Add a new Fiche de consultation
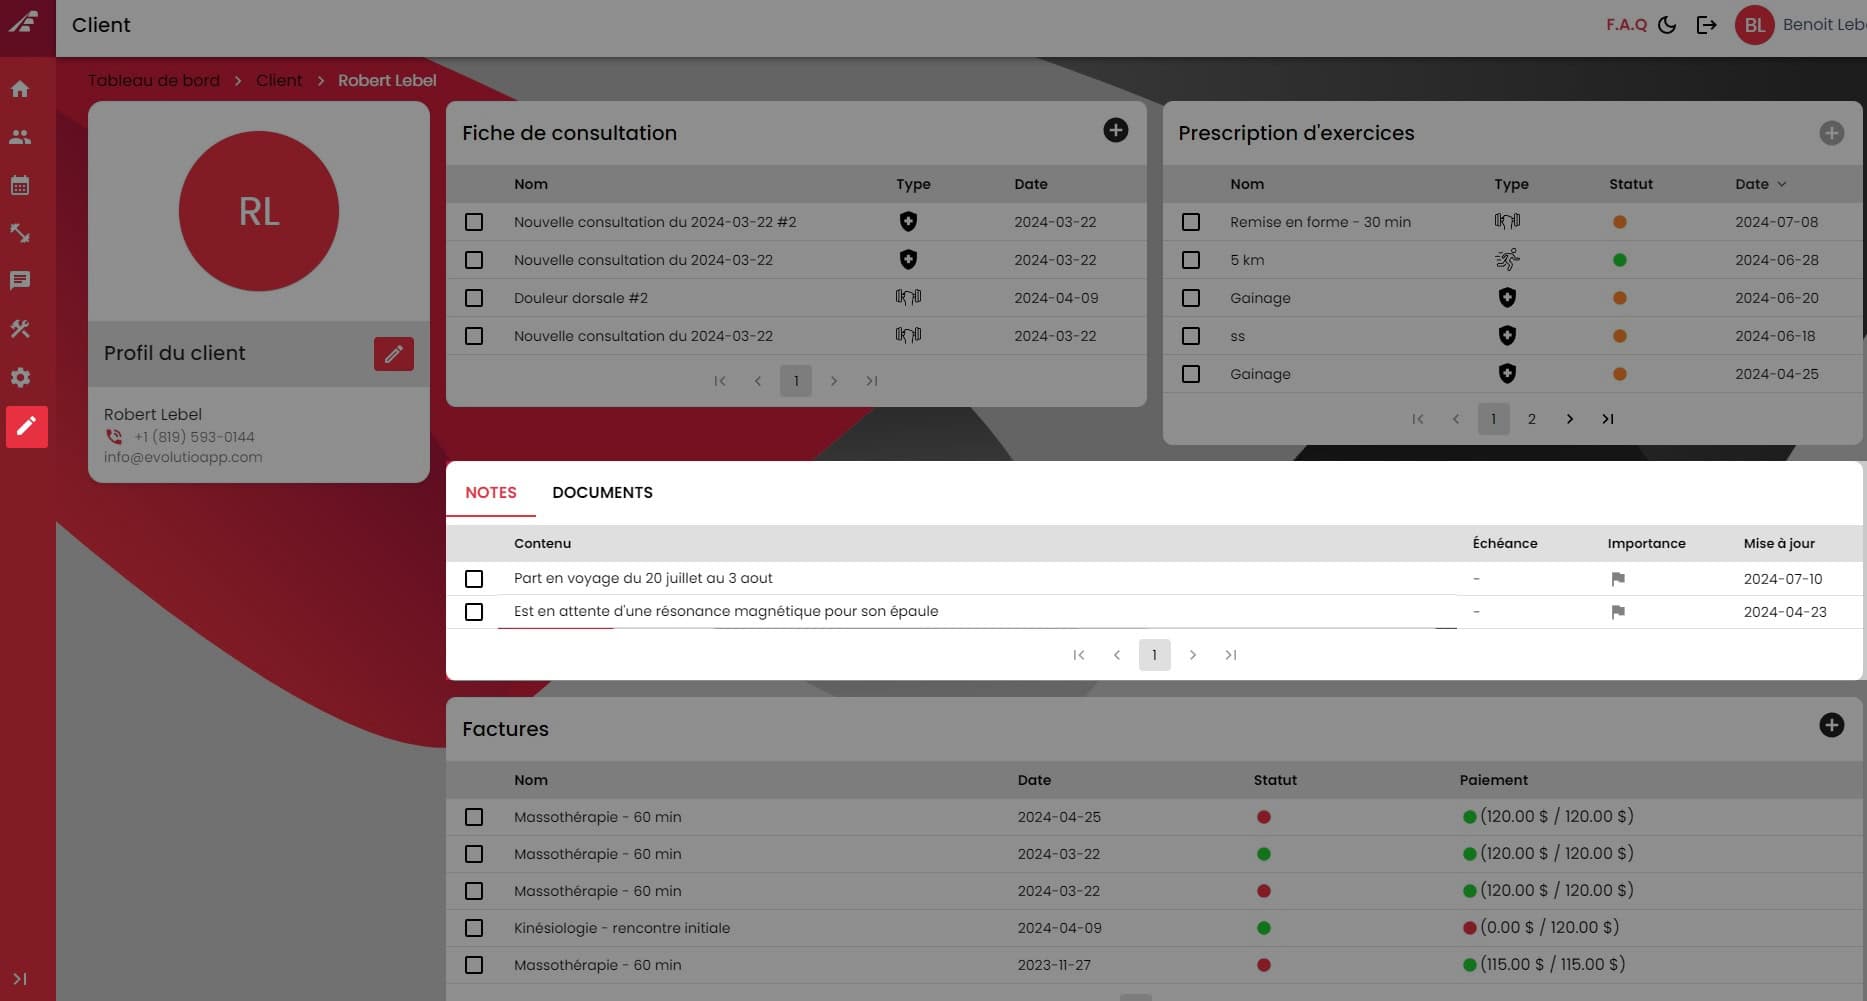The height and width of the screenshot is (1001, 1867). point(1116,130)
